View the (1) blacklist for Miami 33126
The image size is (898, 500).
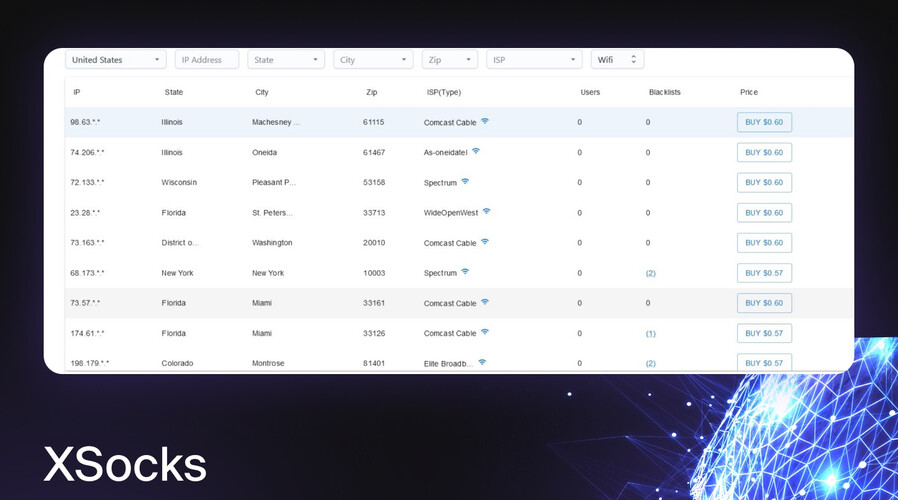point(650,333)
